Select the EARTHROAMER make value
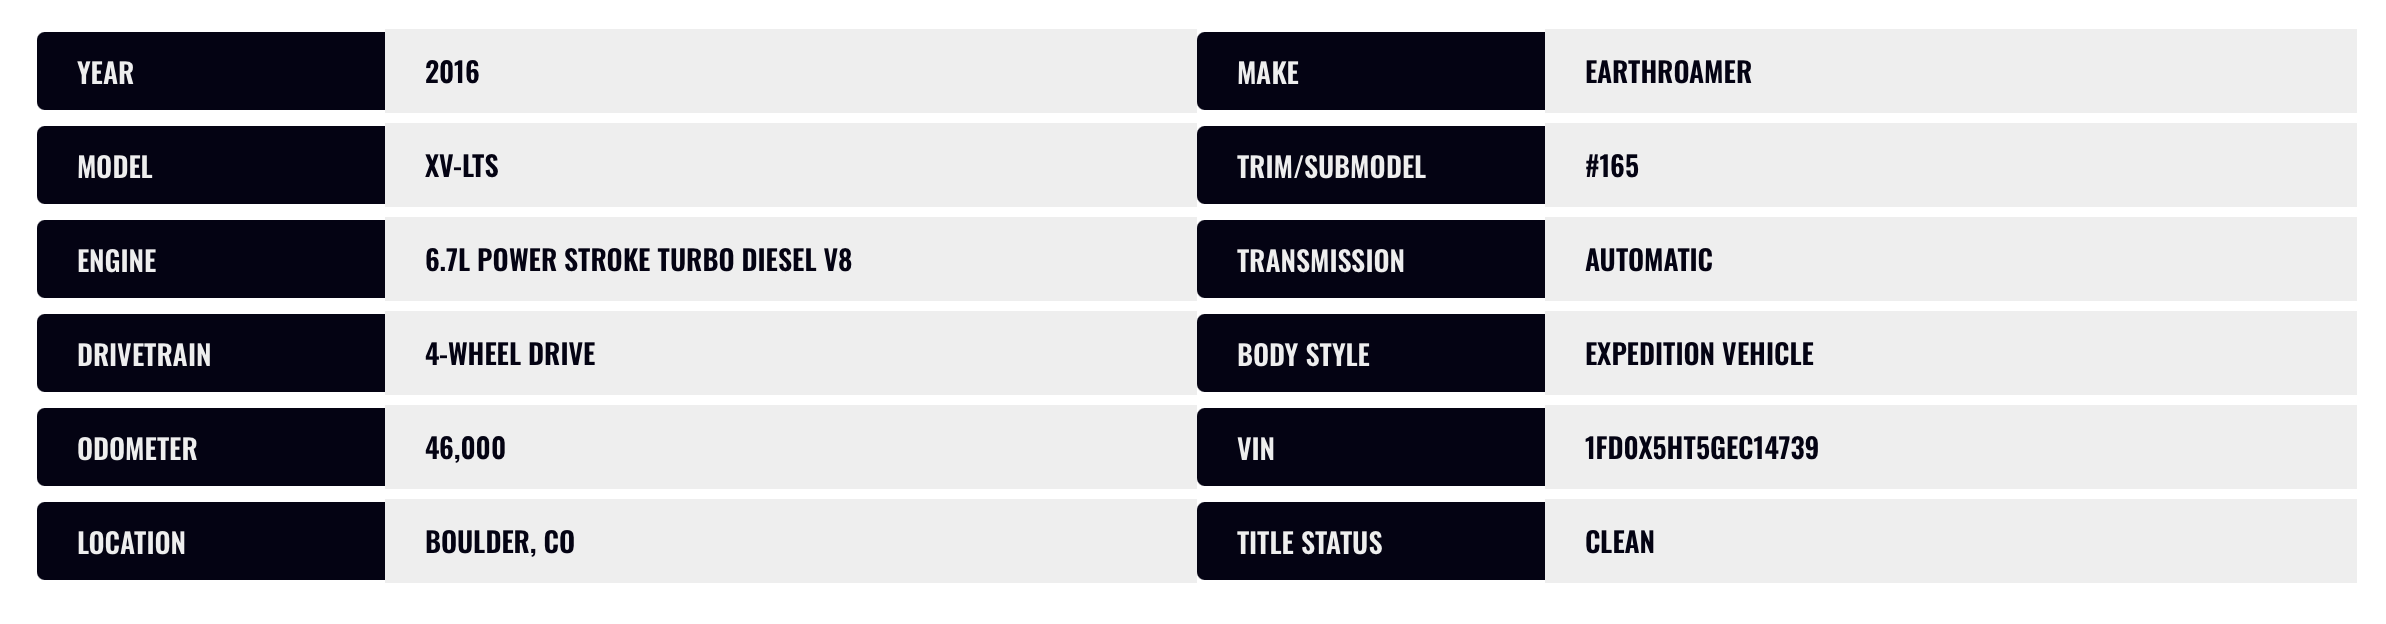 click(x=1668, y=72)
